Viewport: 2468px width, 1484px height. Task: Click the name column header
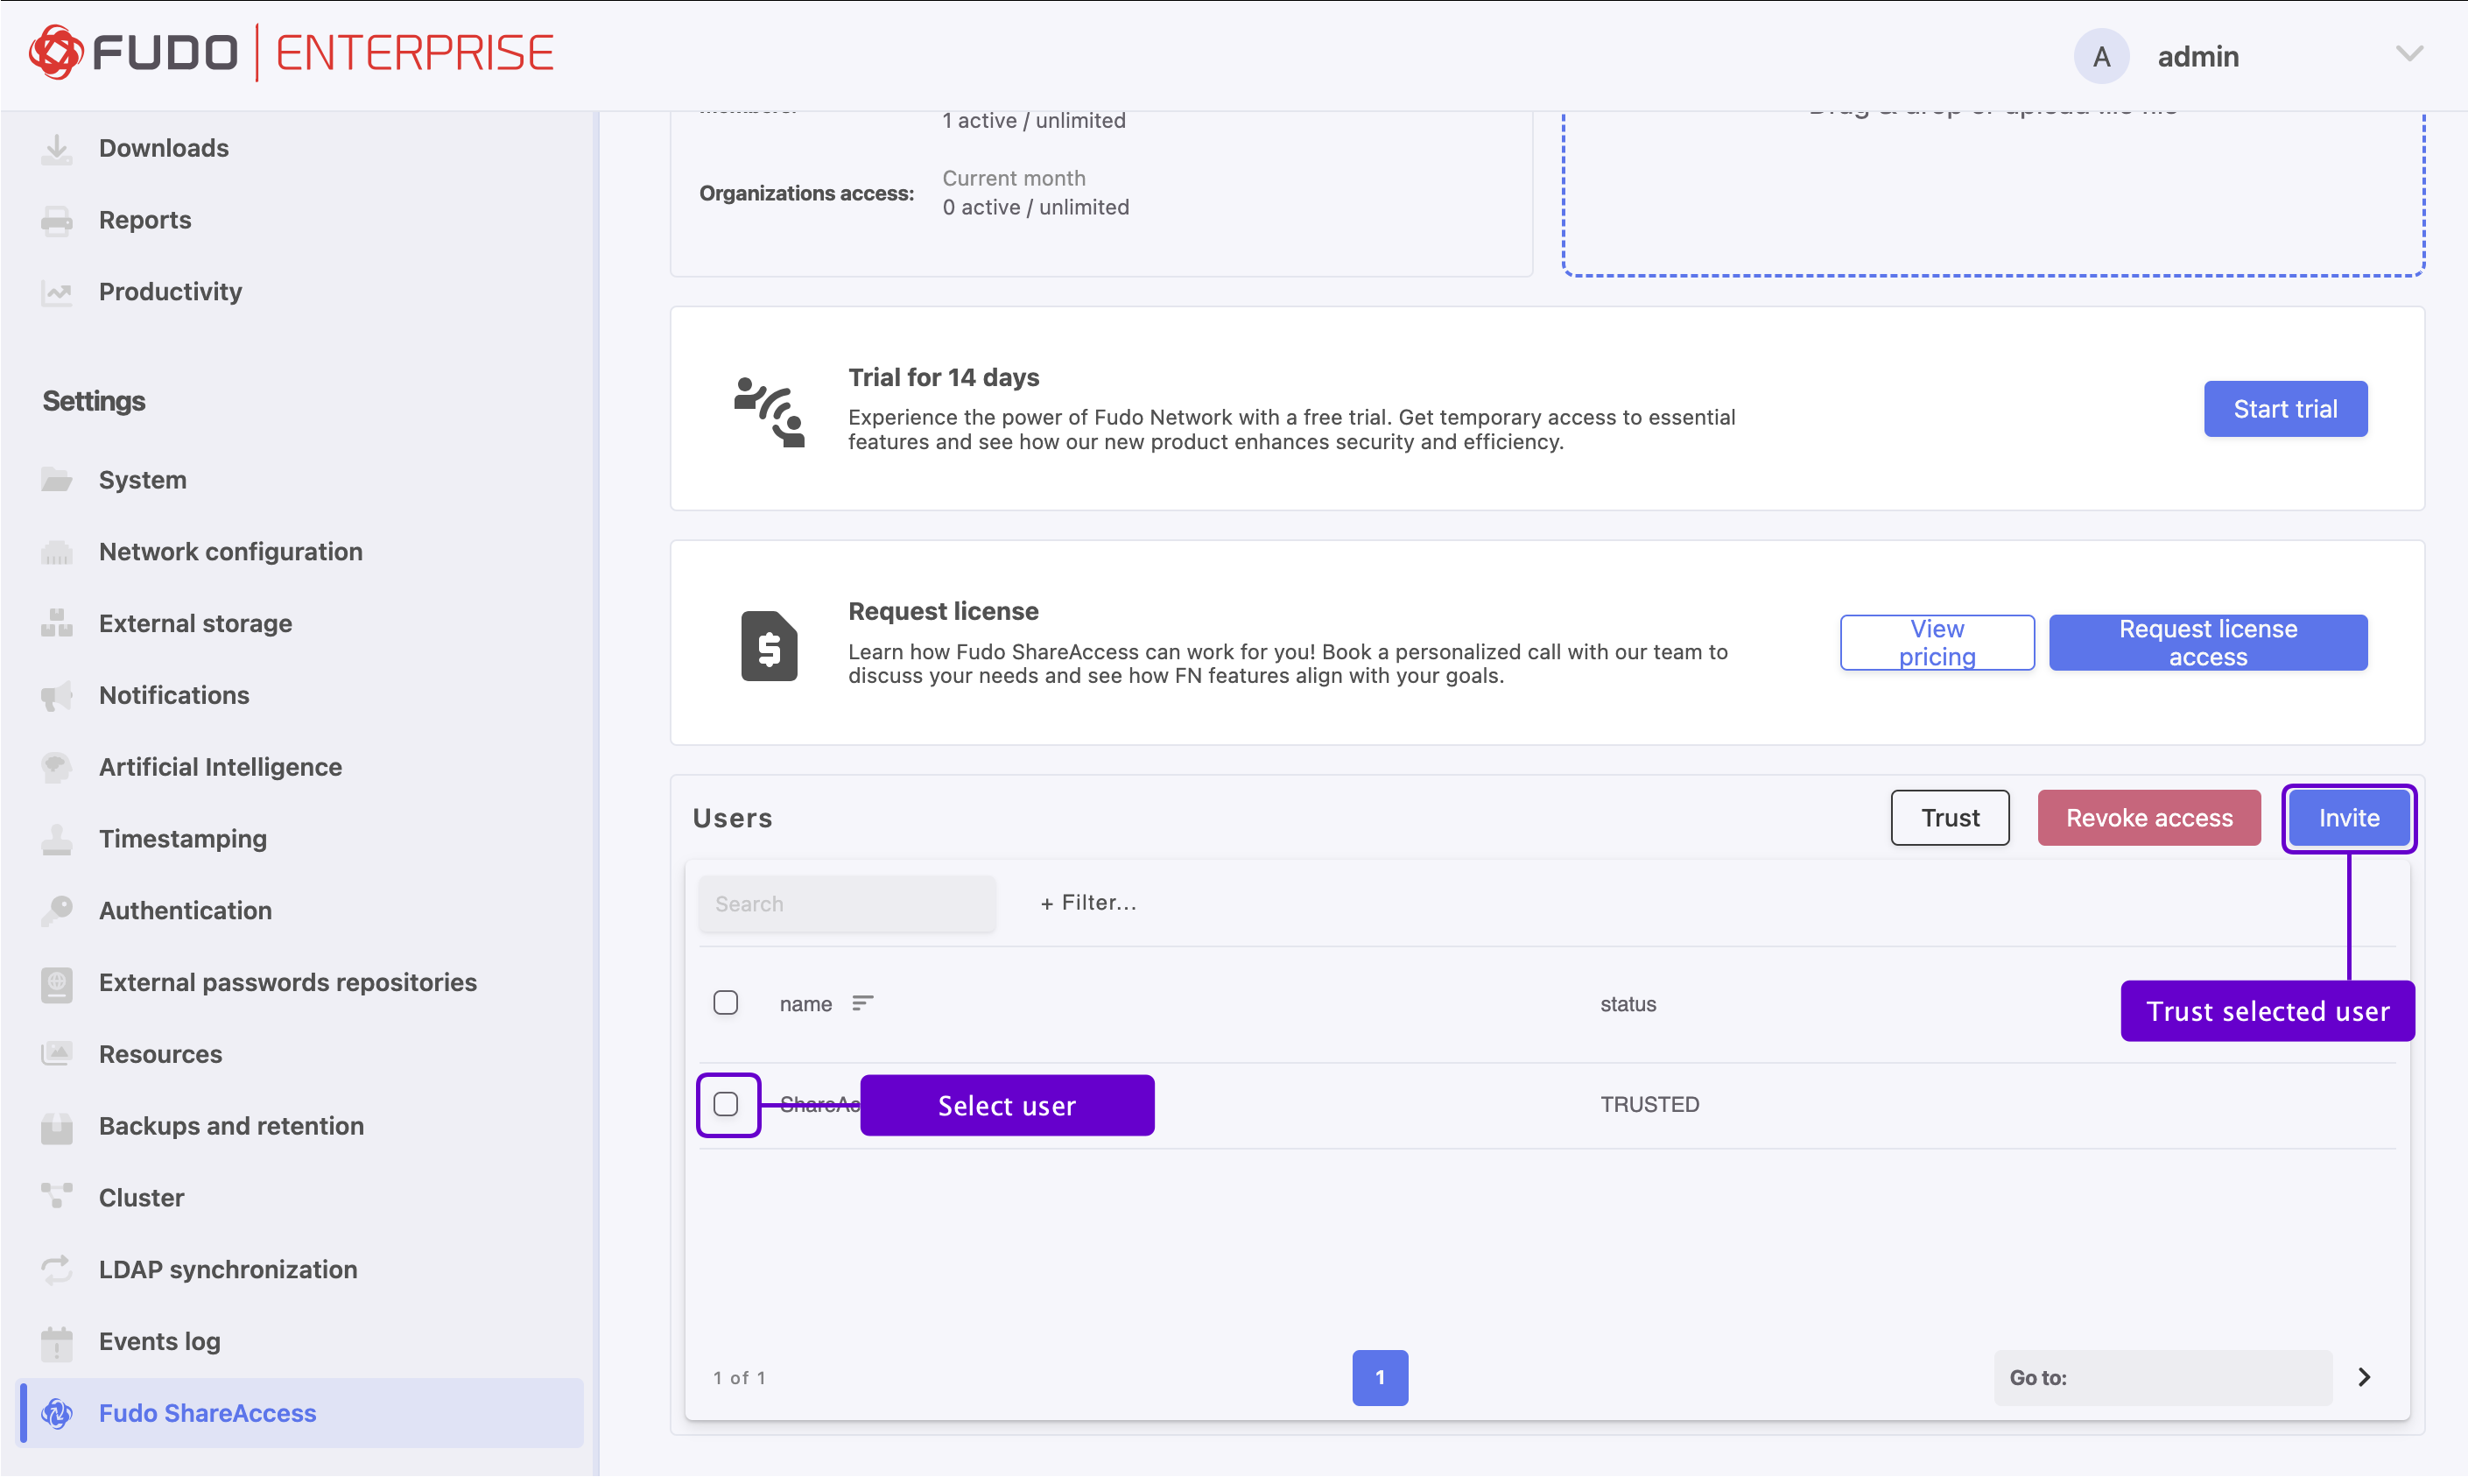806,1004
